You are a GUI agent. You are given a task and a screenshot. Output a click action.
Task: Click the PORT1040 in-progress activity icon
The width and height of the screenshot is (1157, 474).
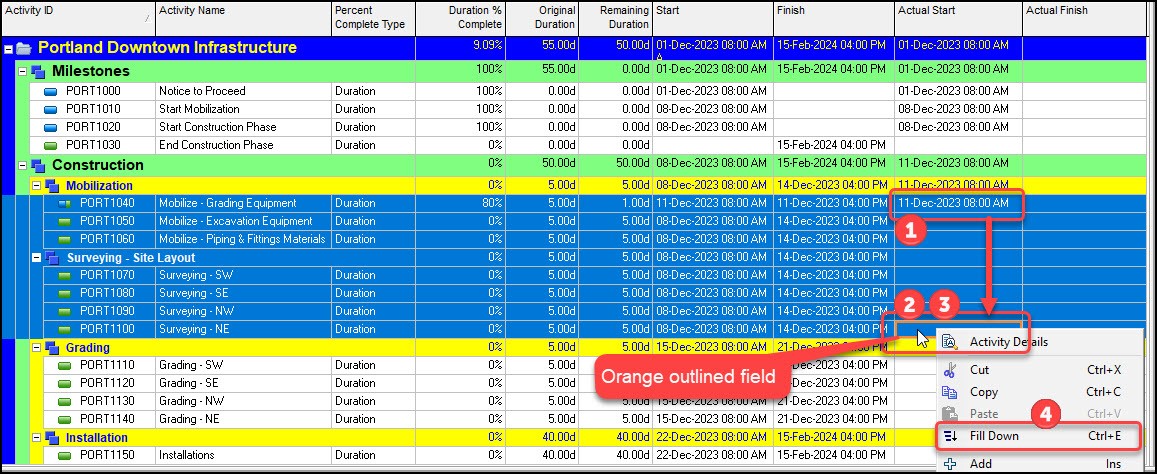click(67, 204)
